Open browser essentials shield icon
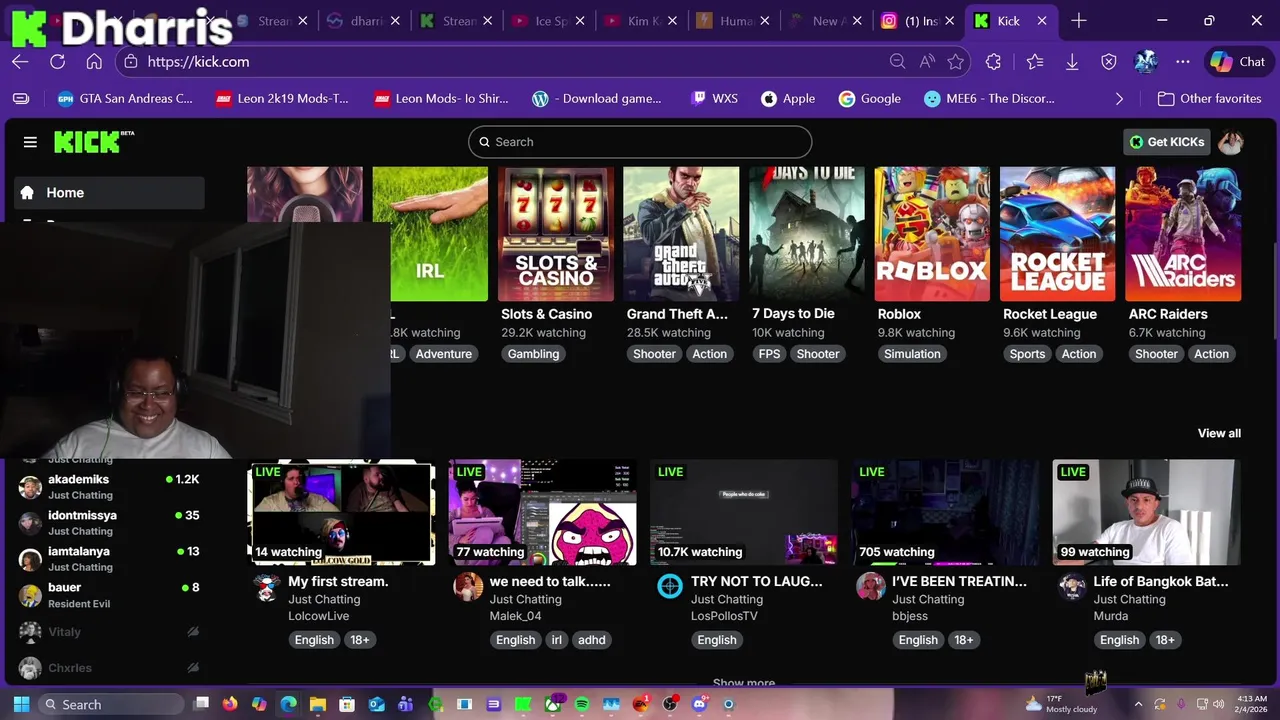 coord(1109,62)
